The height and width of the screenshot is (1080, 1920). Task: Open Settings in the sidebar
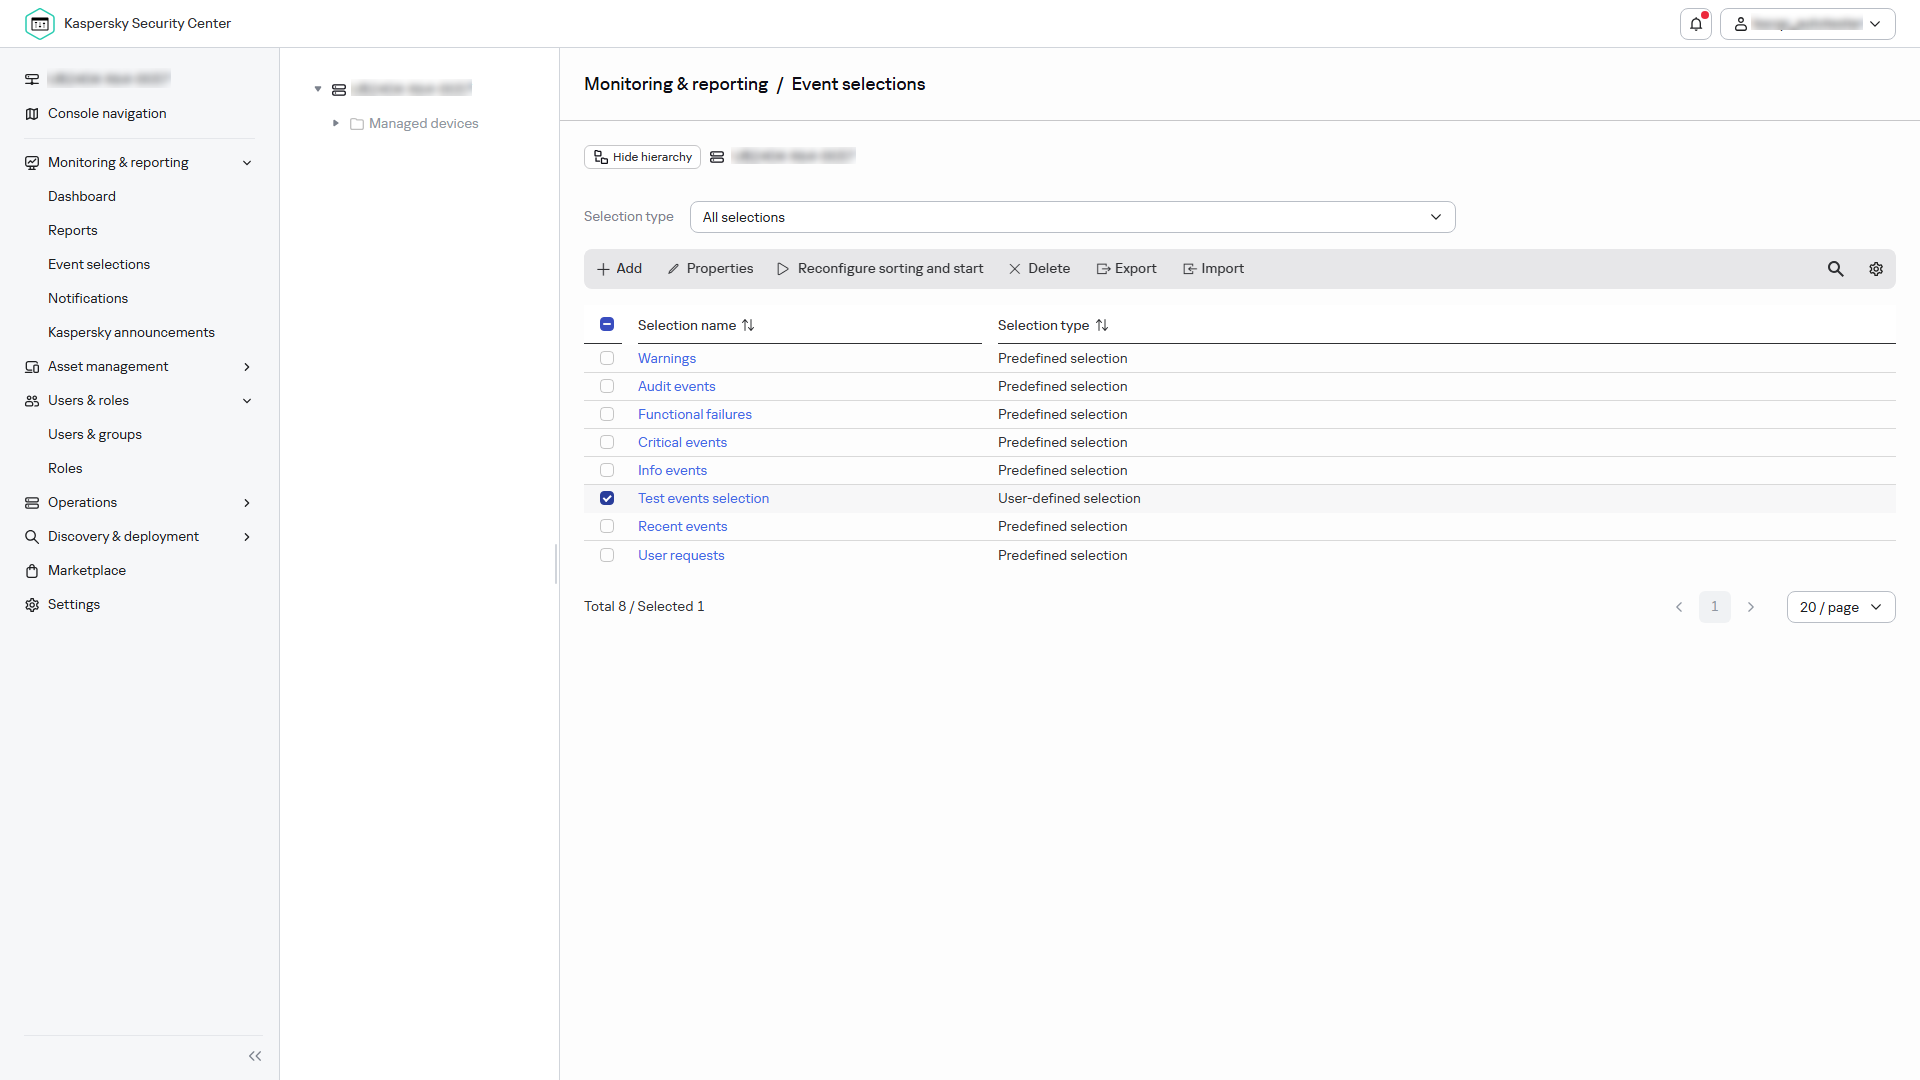pyautogui.click(x=74, y=605)
